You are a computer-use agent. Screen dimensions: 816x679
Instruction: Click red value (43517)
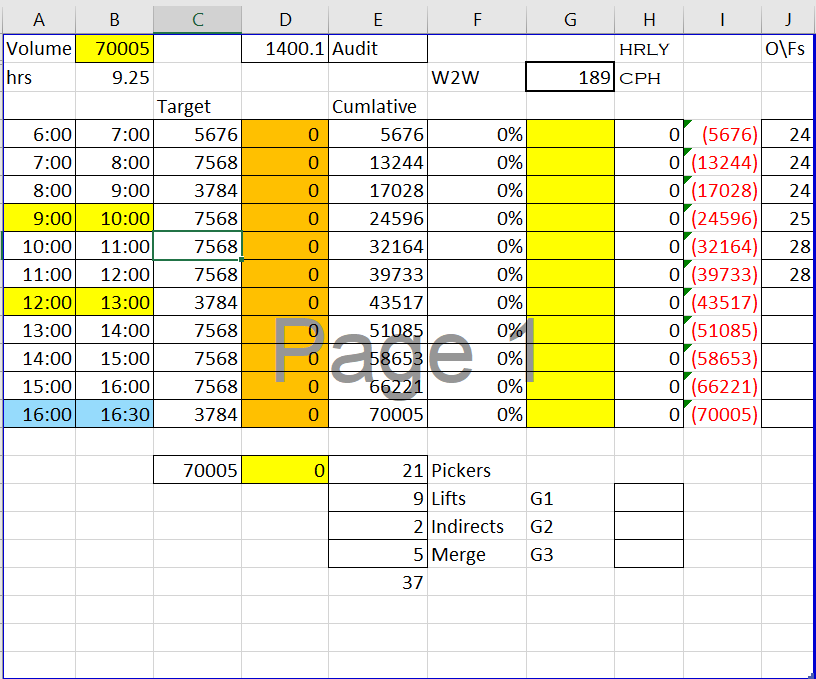722,302
